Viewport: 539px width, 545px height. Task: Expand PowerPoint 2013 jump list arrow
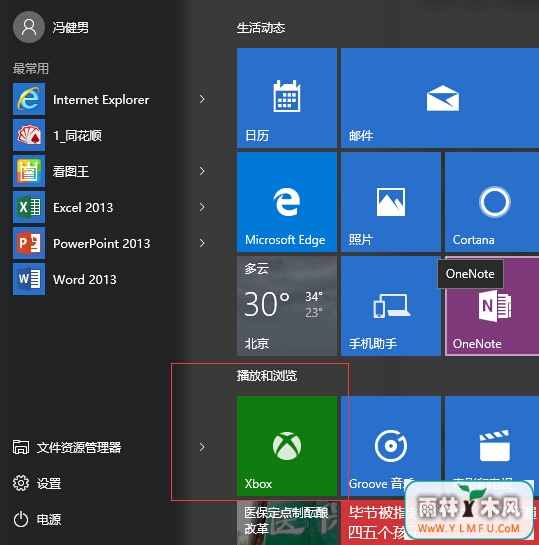202,243
